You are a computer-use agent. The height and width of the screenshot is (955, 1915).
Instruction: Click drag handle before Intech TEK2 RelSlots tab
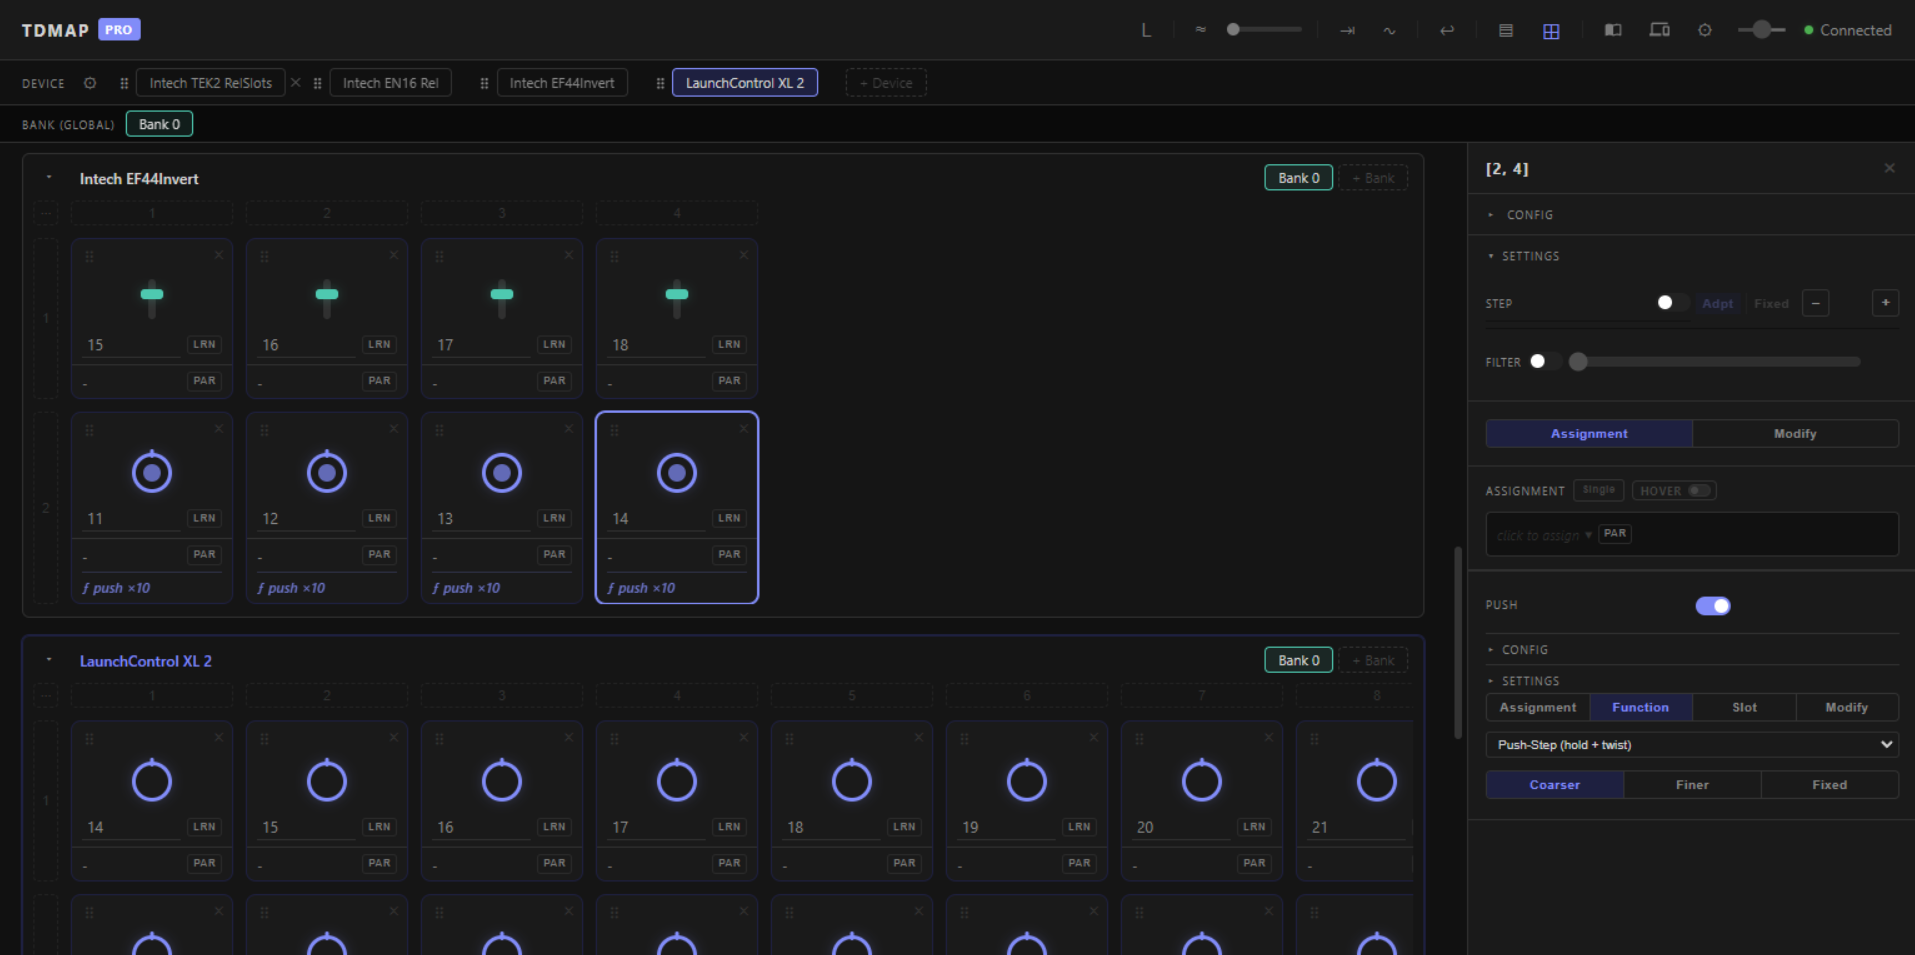[124, 83]
